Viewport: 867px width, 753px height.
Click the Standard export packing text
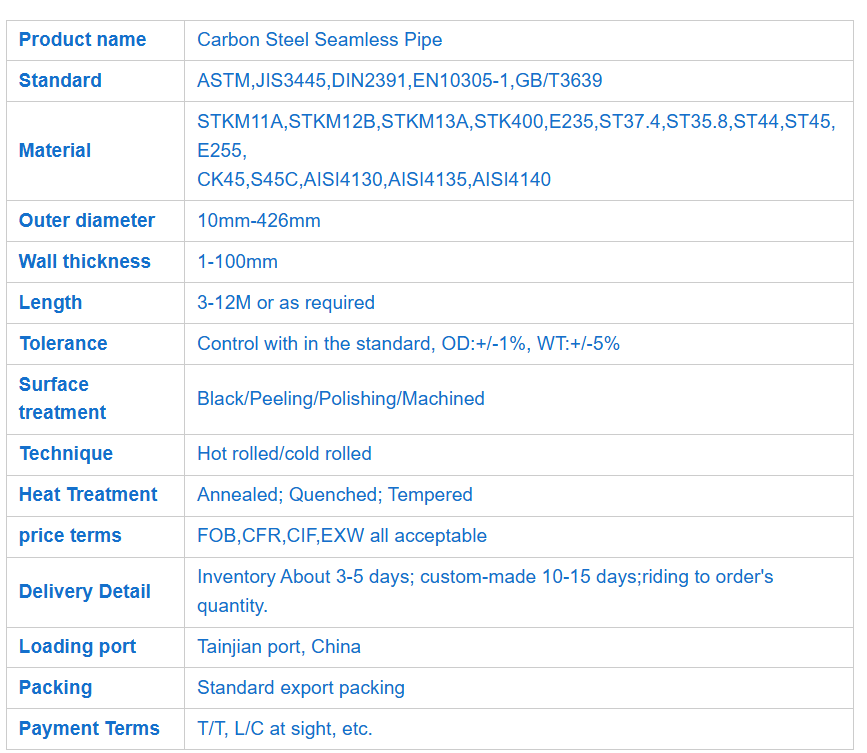coord(300,688)
